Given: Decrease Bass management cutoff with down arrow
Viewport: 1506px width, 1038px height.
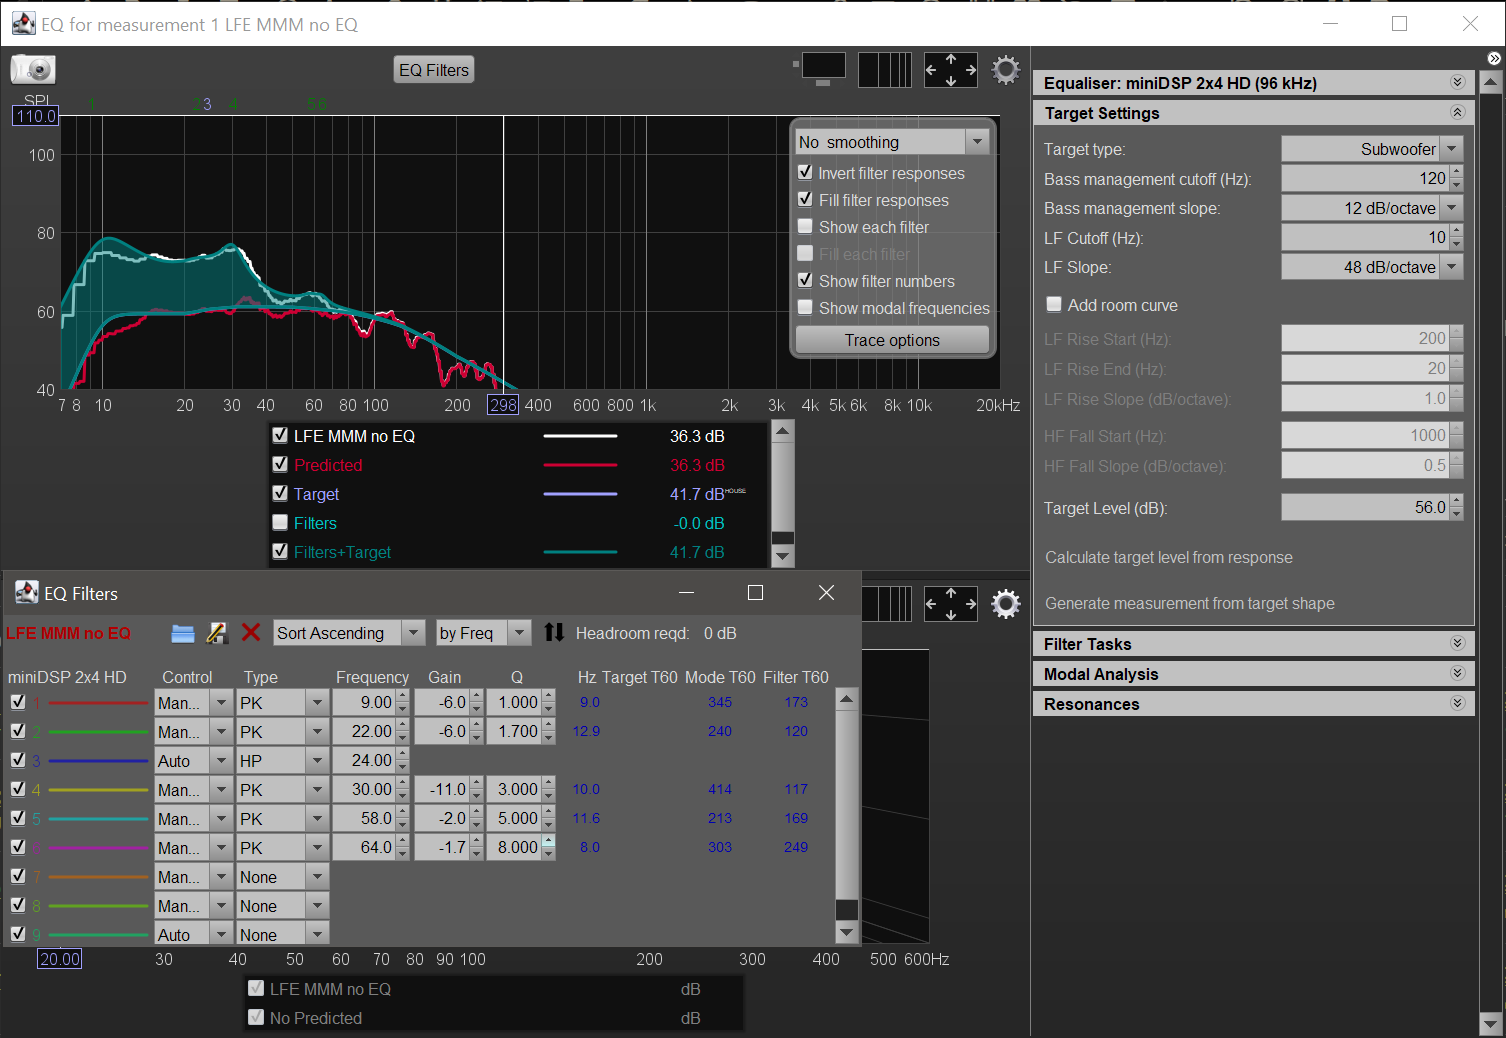Looking at the screenshot, I should 1456,185.
